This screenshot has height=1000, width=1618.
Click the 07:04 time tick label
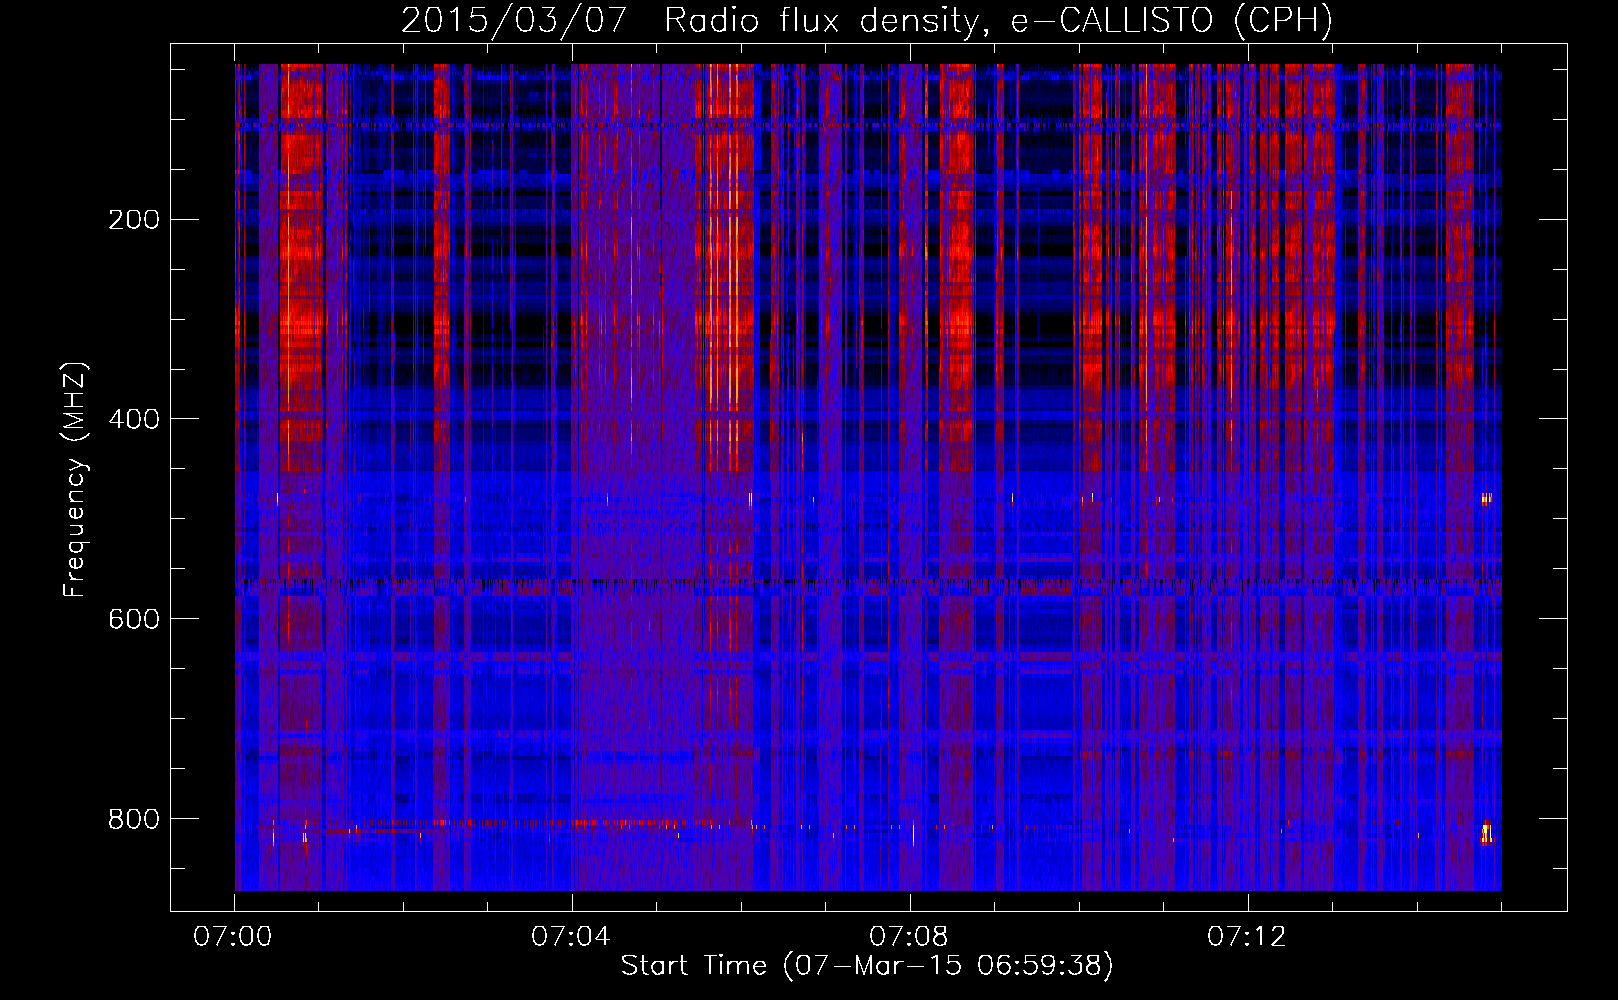pos(571,937)
